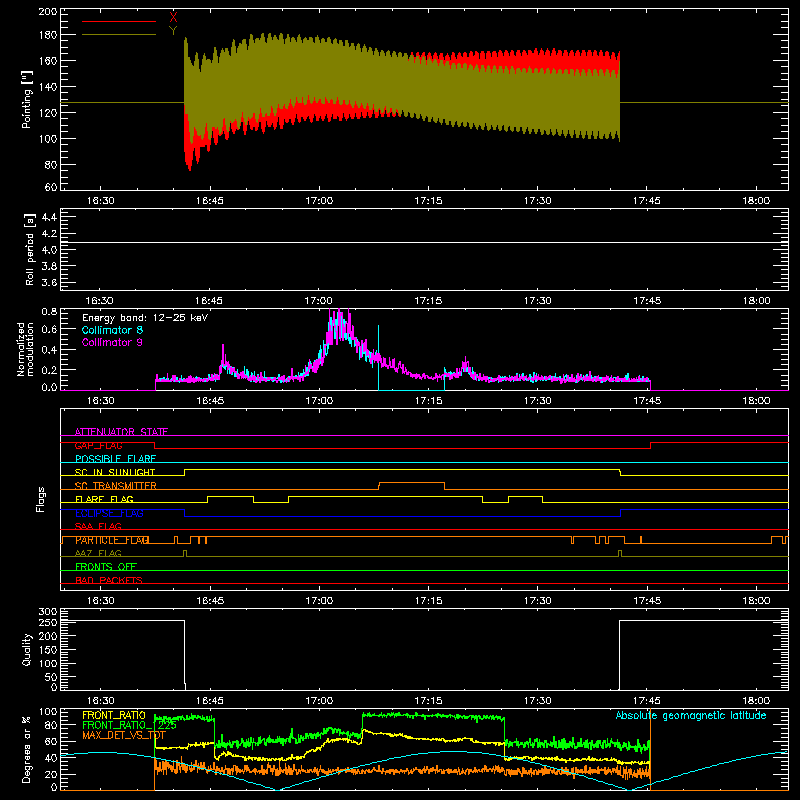800x800 pixels.
Task: Click the SC_IN_SUNLIGHT flag label
Action: [x=115, y=472]
